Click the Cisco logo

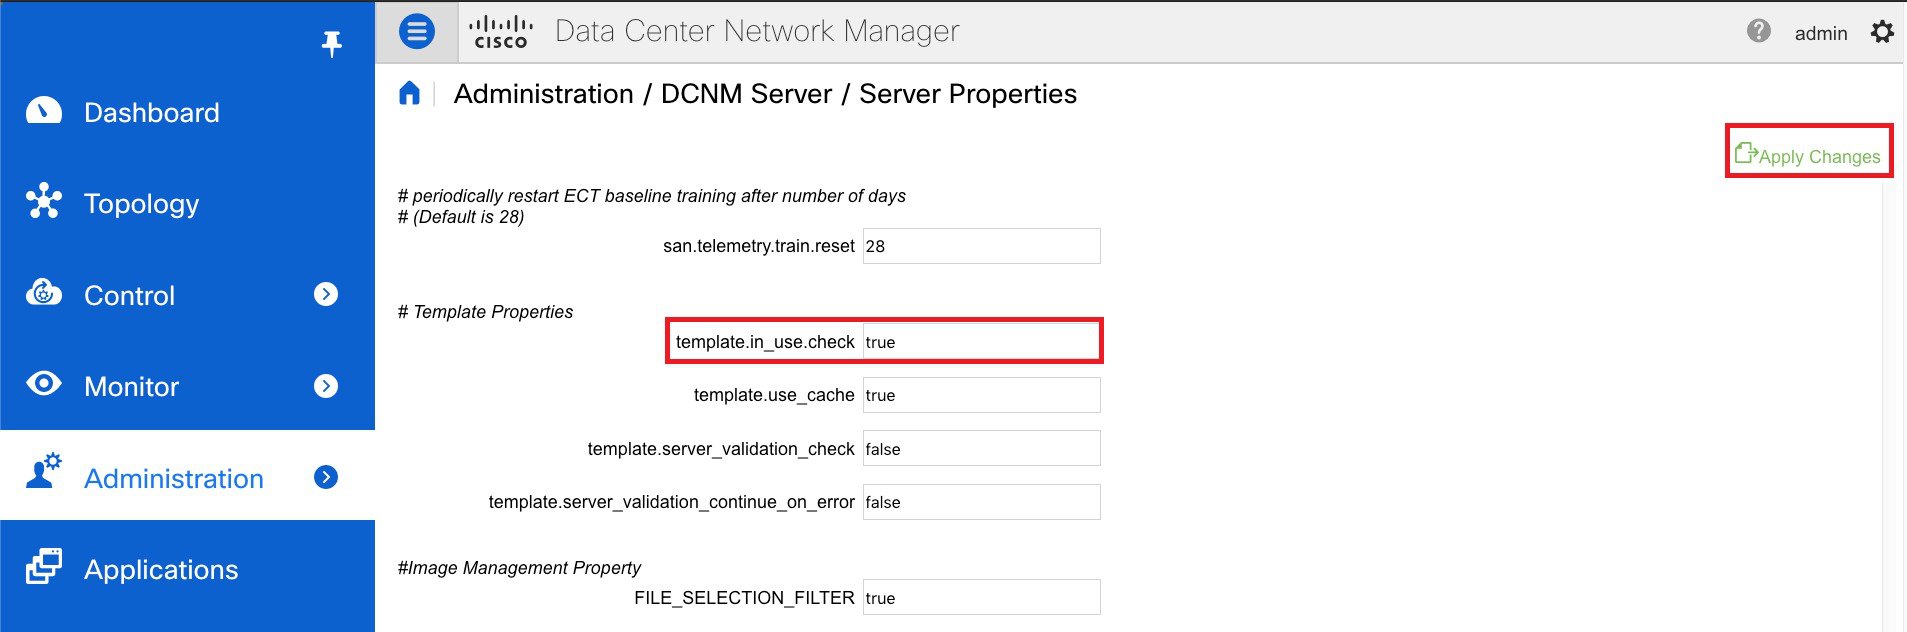(x=501, y=32)
